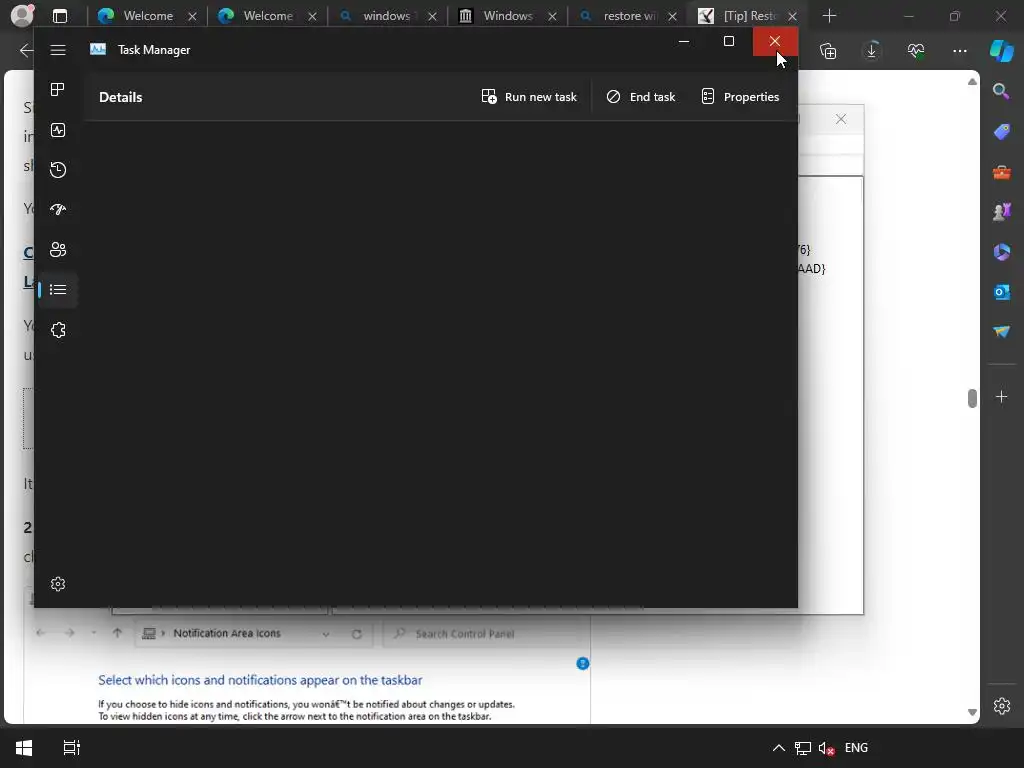This screenshot has width=1024, height=768.
Task: Open a new browser tab
Action: point(829,16)
